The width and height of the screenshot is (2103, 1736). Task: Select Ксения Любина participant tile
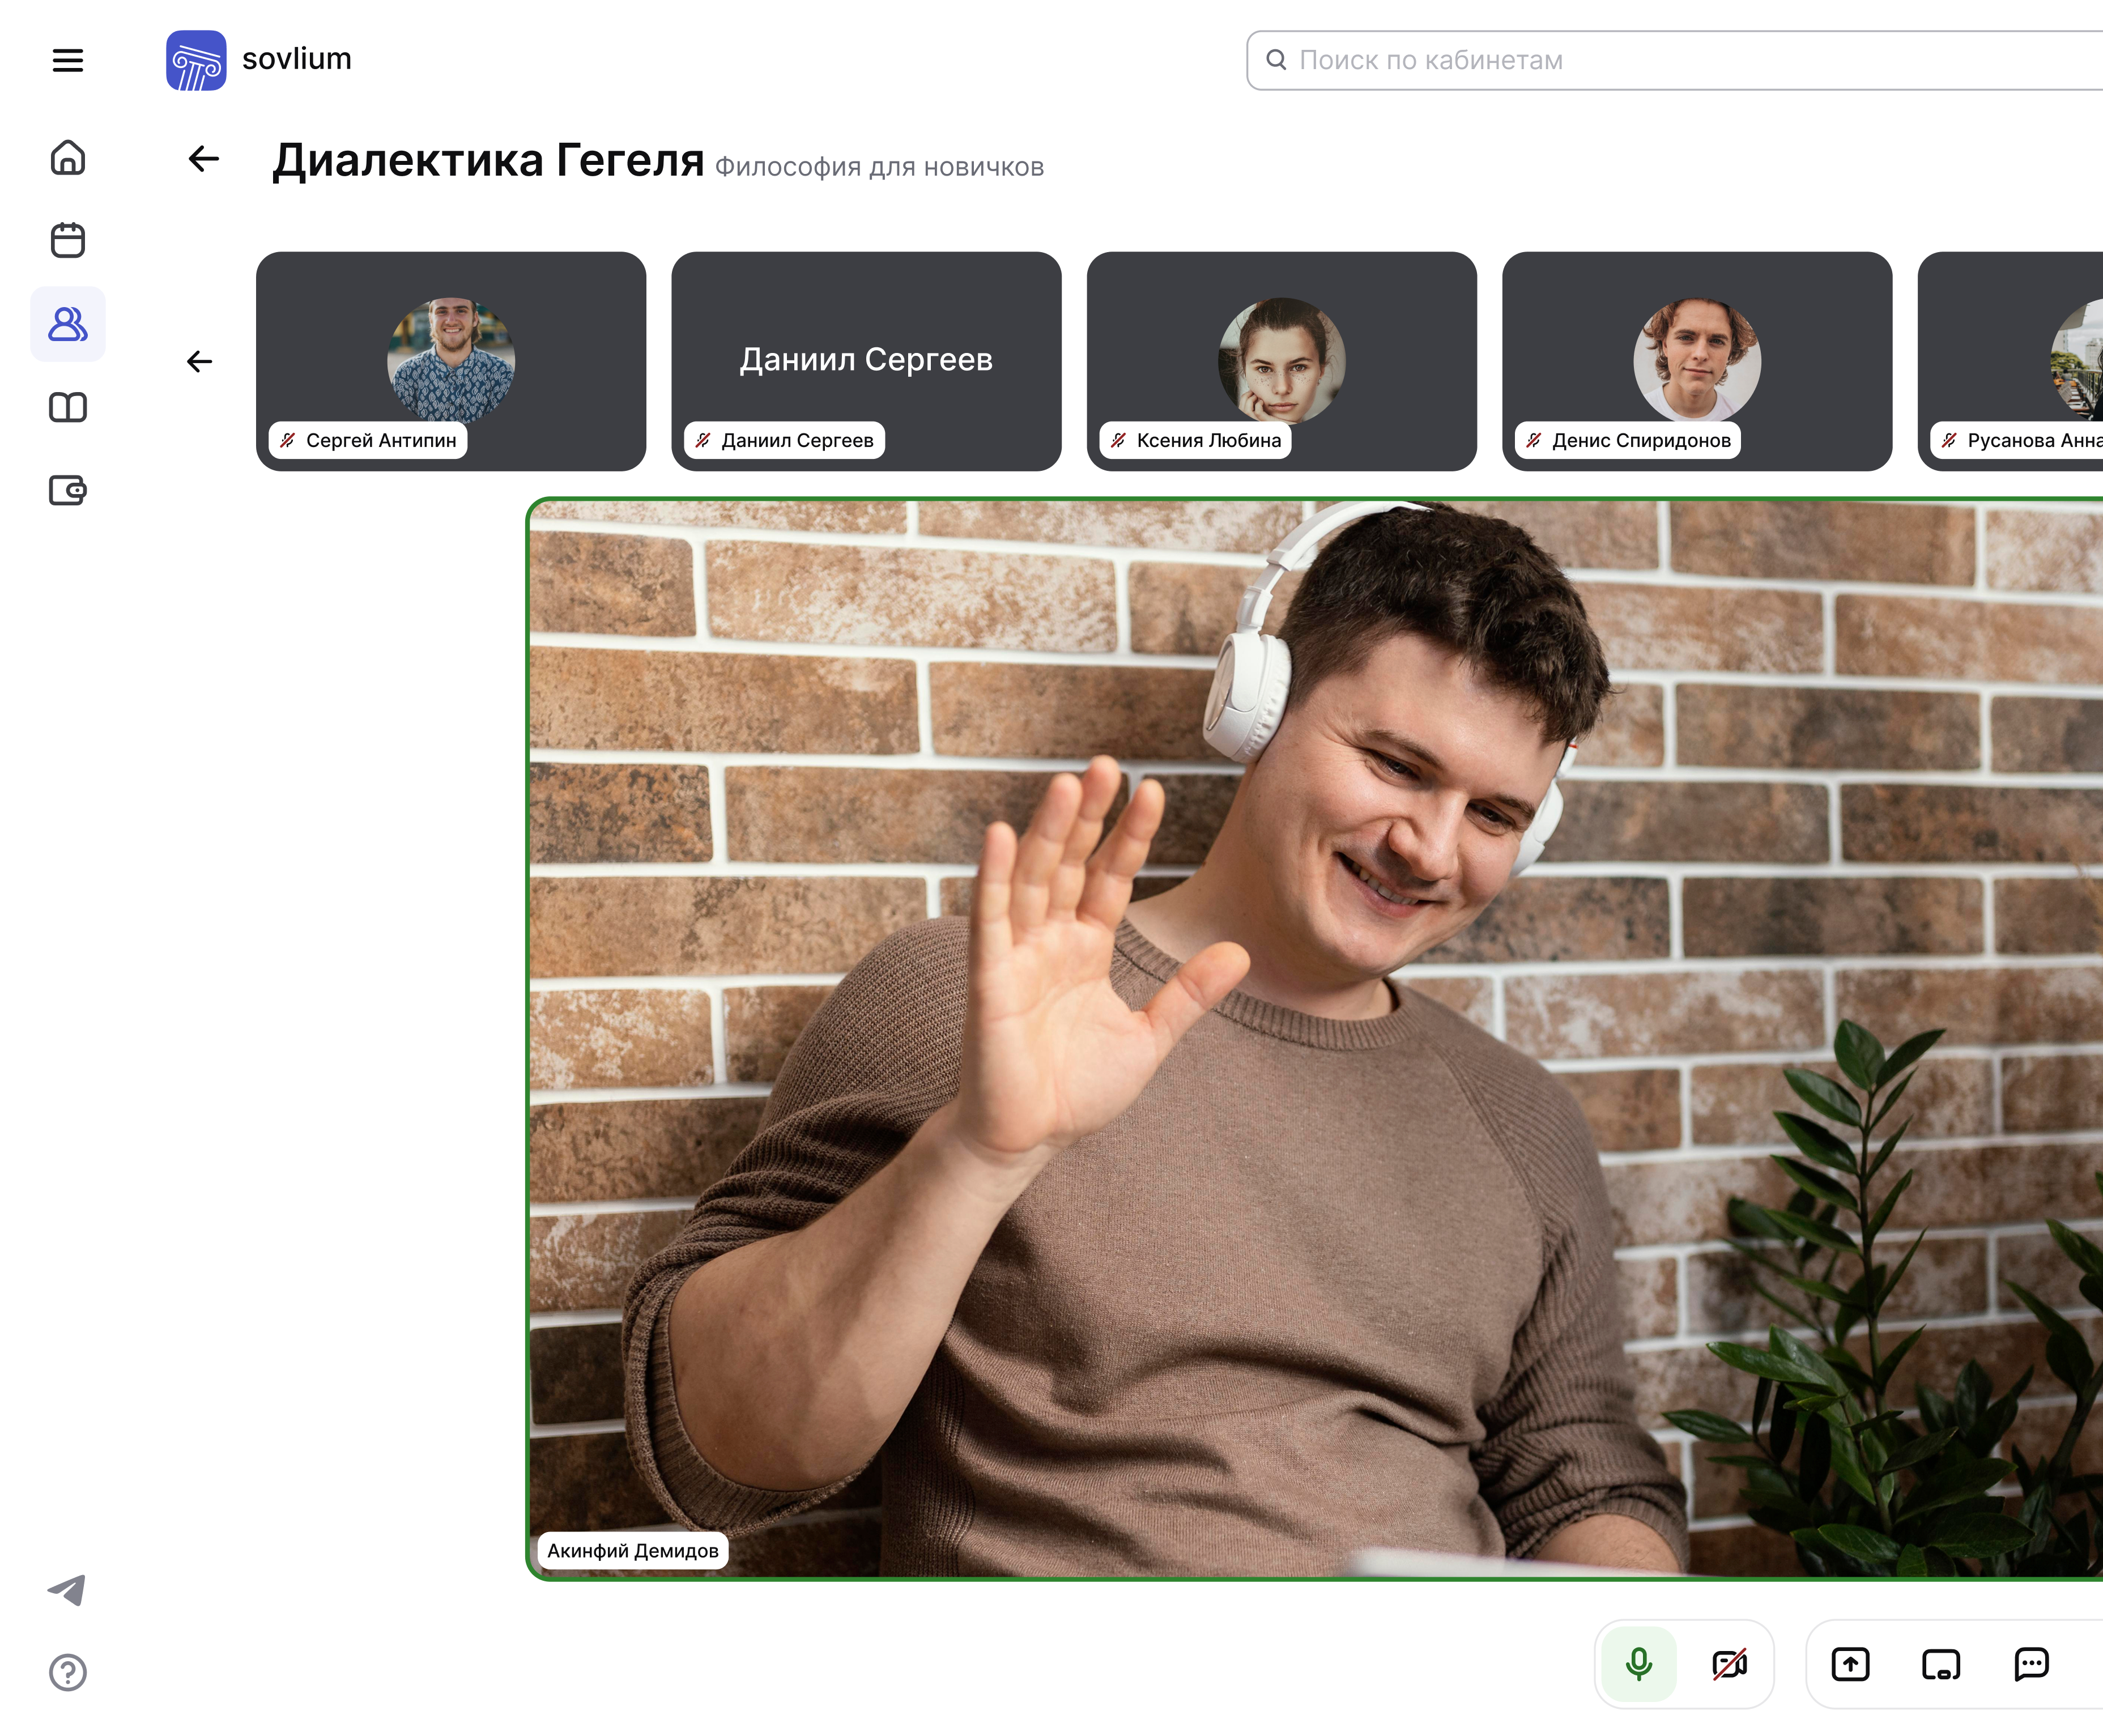(1281, 360)
